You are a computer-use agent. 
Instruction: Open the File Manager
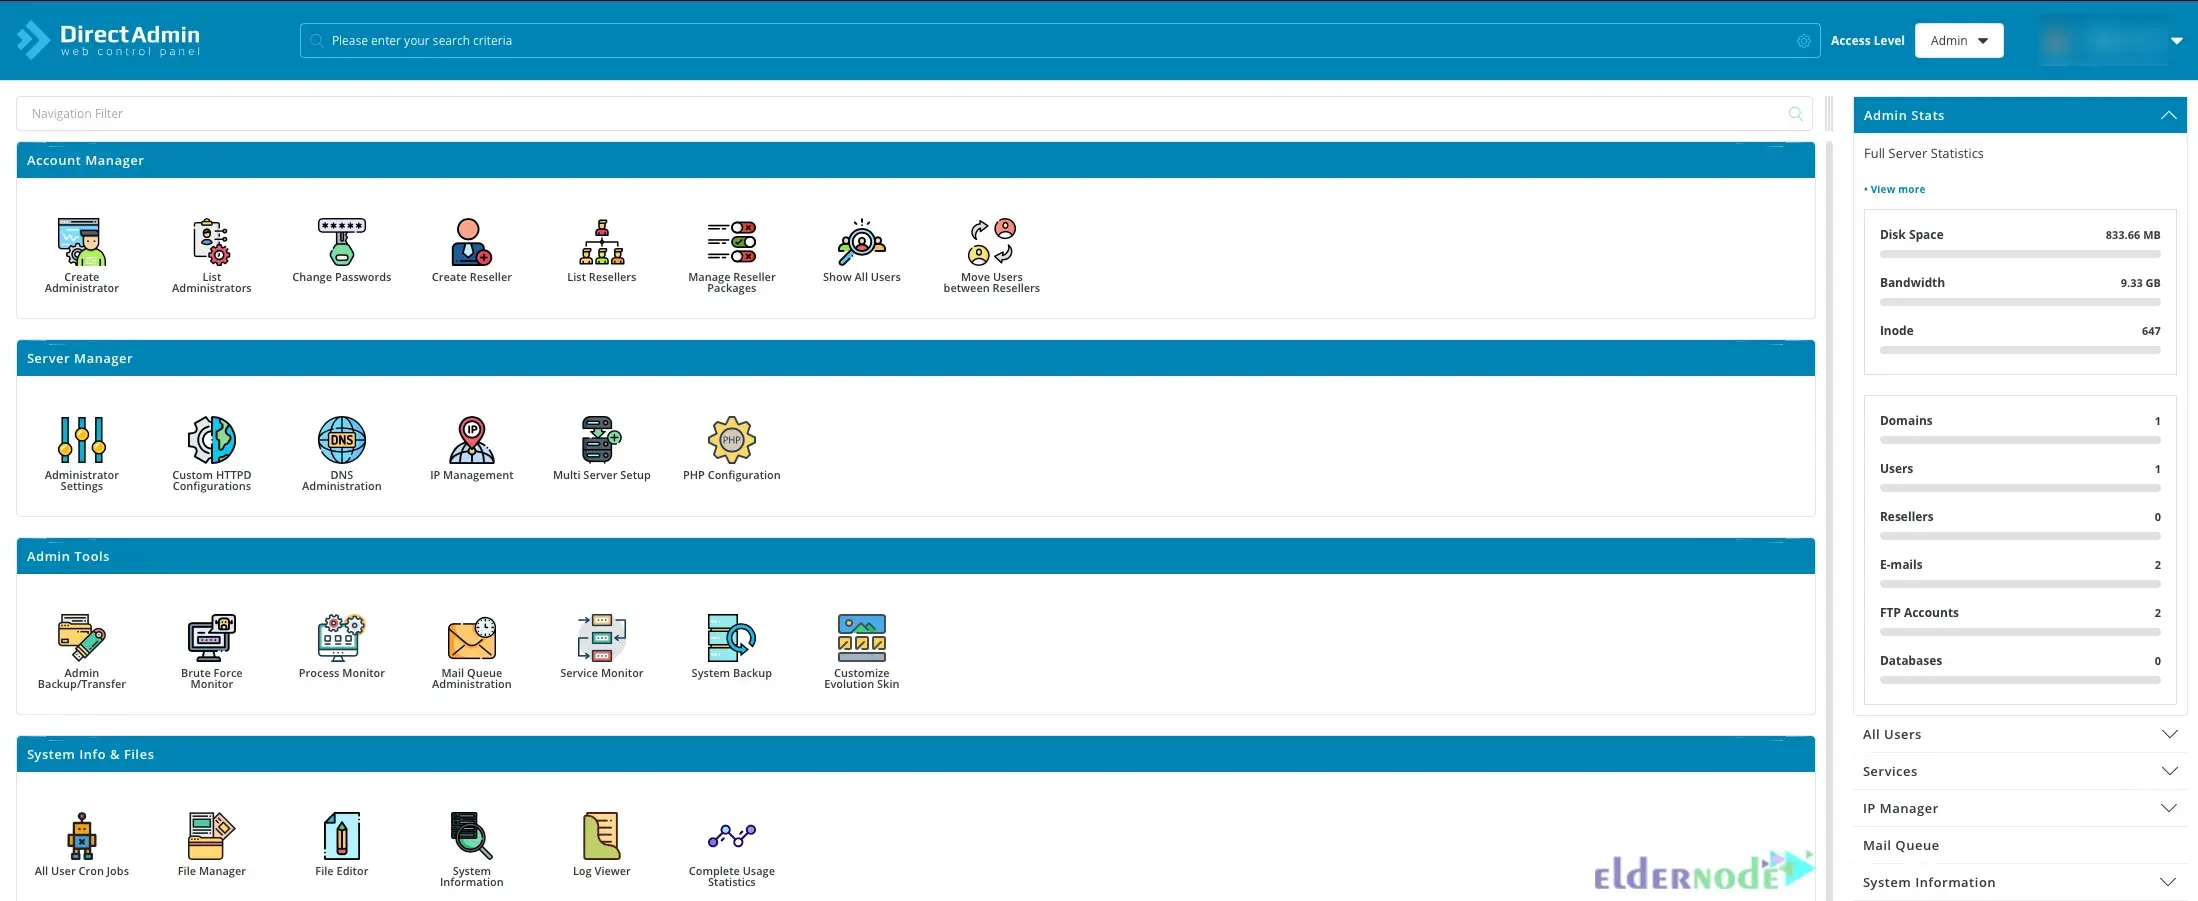click(211, 842)
